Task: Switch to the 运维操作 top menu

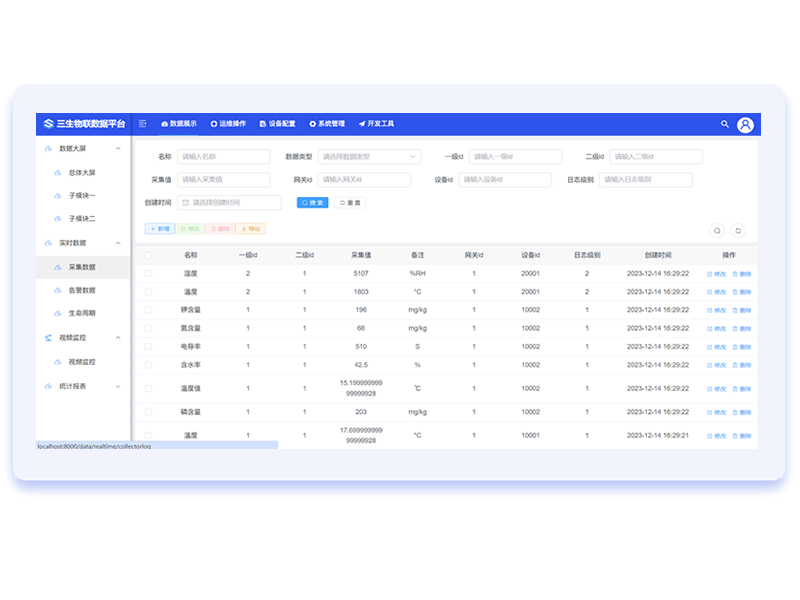Action: pos(228,124)
